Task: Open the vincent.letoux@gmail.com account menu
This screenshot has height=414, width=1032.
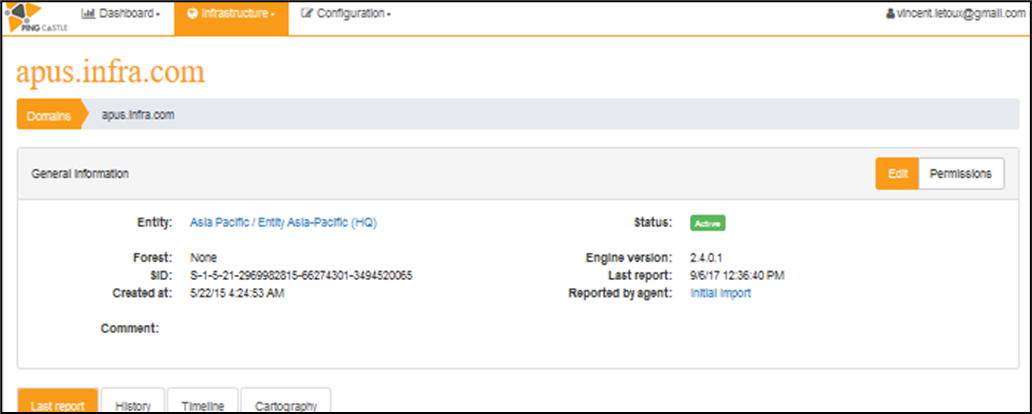Action: click(x=955, y=13)
